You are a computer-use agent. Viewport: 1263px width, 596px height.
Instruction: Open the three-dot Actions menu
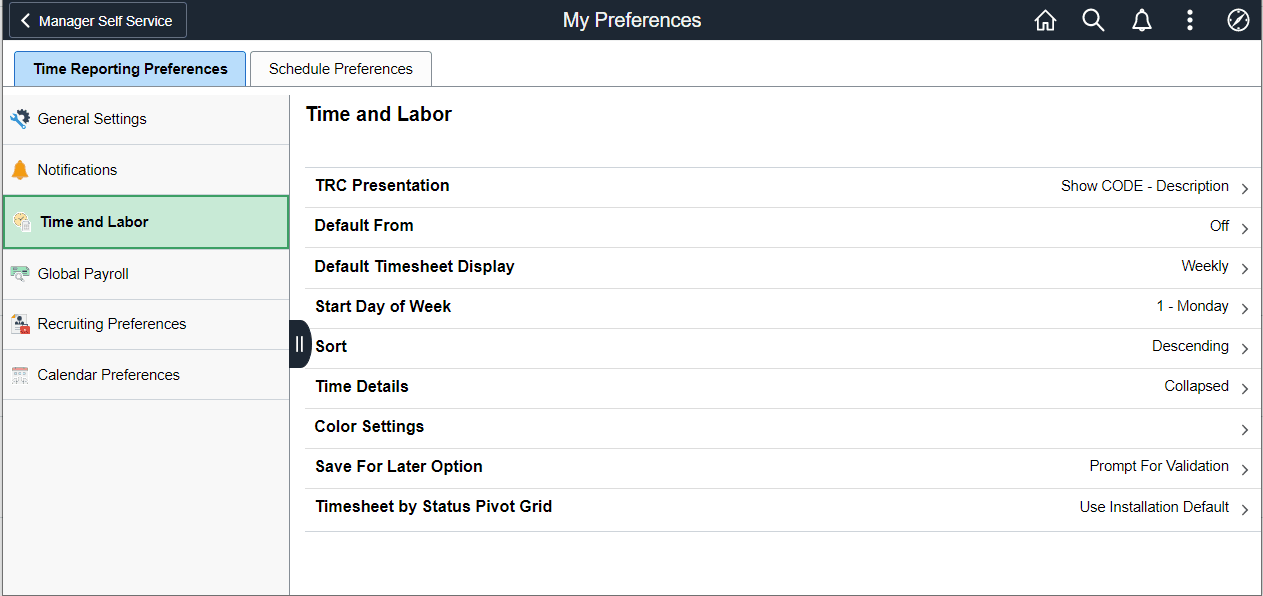(1190, 21)
